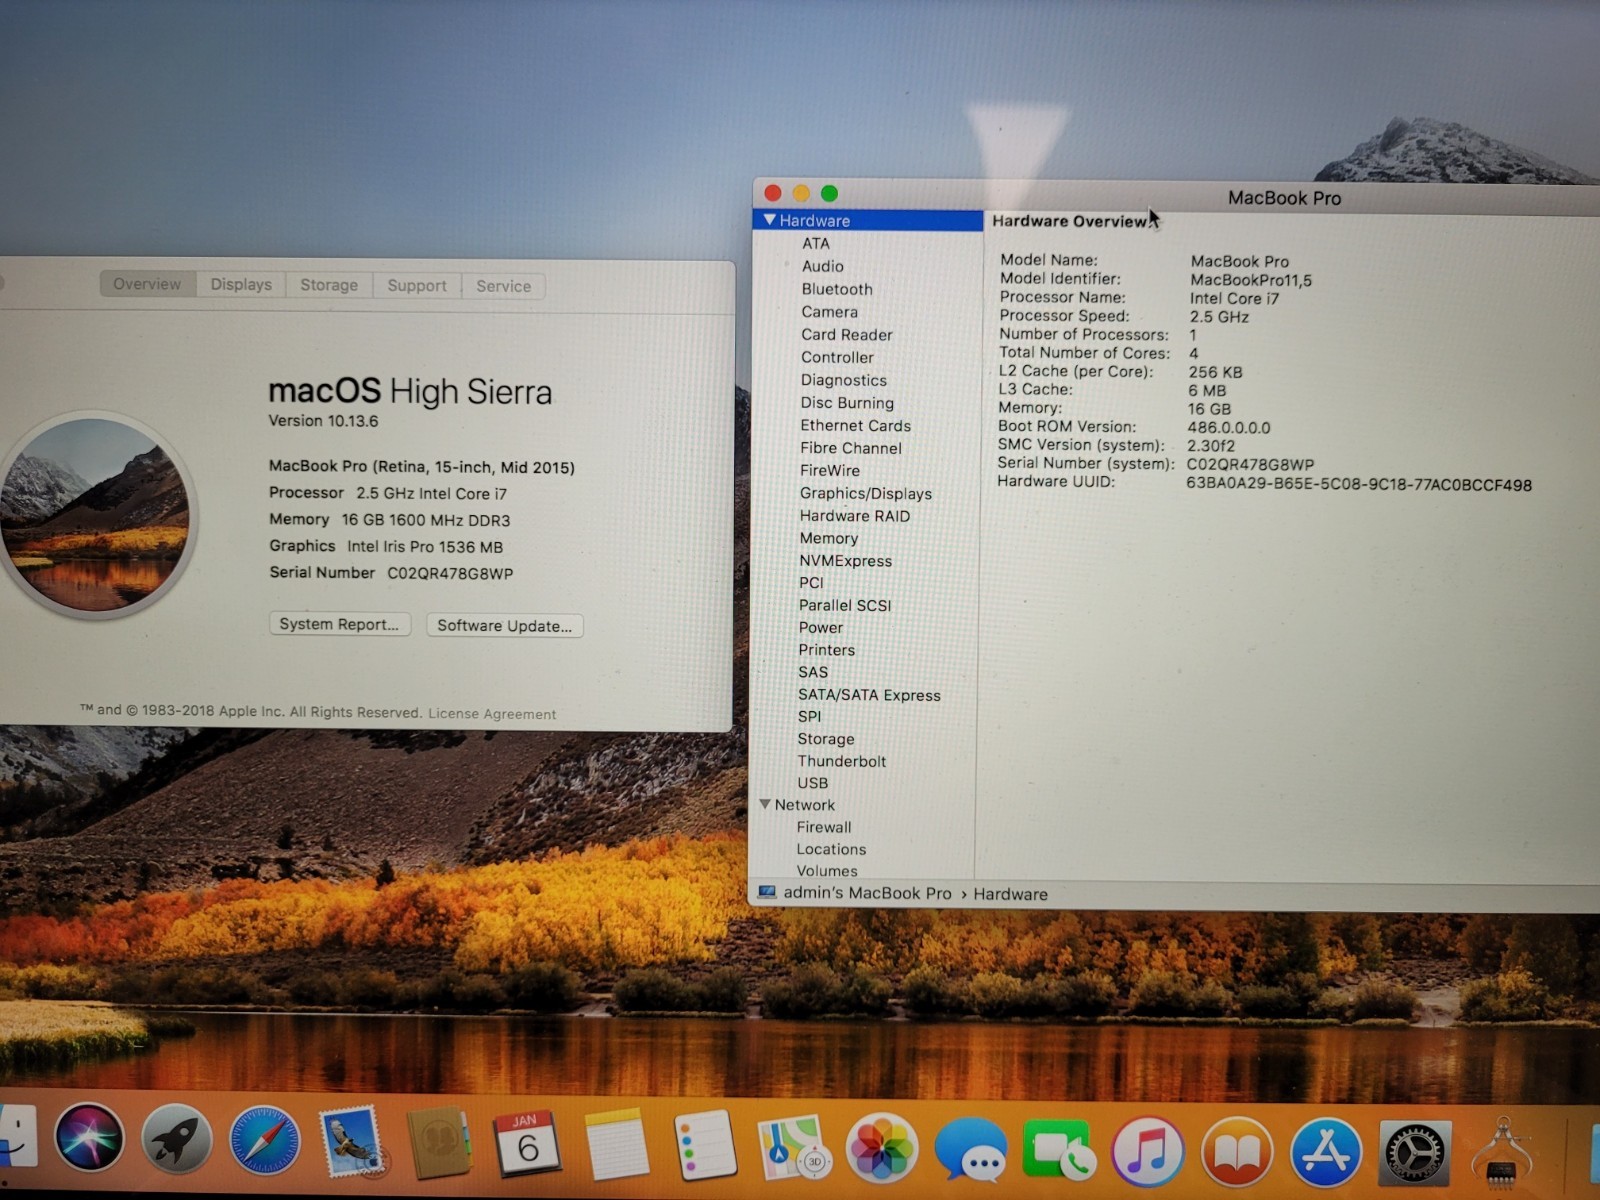Viewport: 1600px width, 1200px height.
Task: Click "admin's MacBook Pro" in path bar
Action: [867, 893]
